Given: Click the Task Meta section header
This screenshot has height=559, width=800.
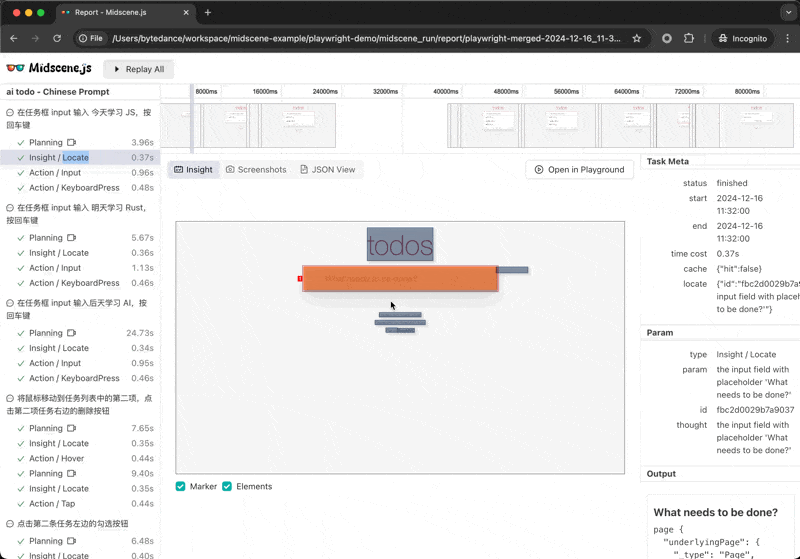Looking at the screenshot, I should tap(668, 161).
